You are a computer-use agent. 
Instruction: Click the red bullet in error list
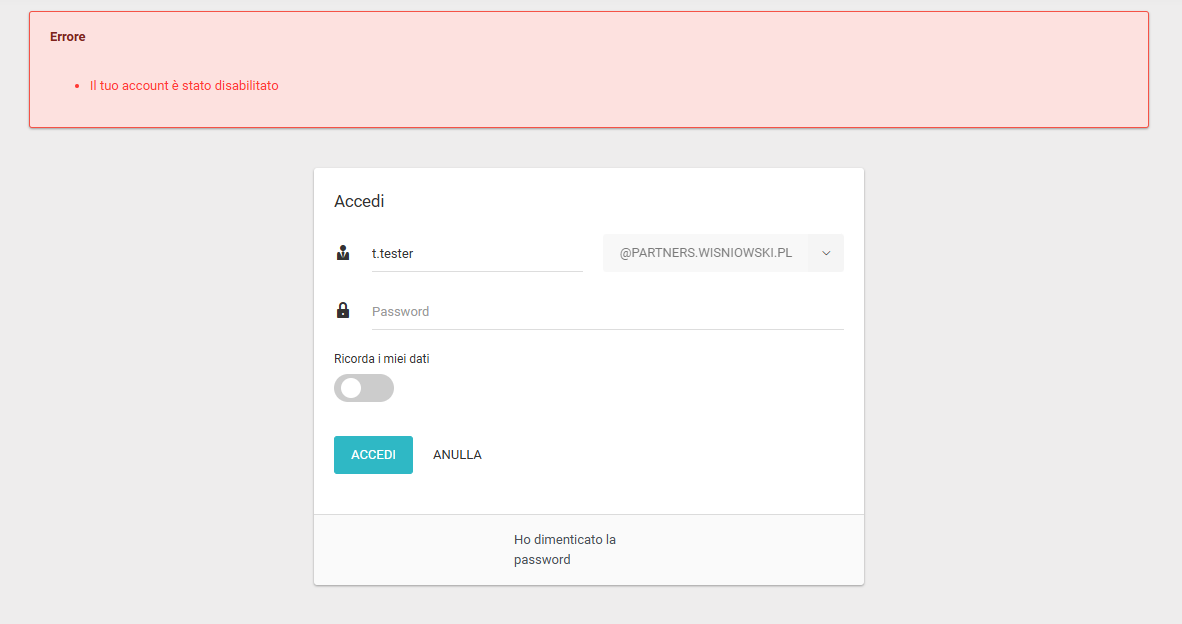(77, 87)
